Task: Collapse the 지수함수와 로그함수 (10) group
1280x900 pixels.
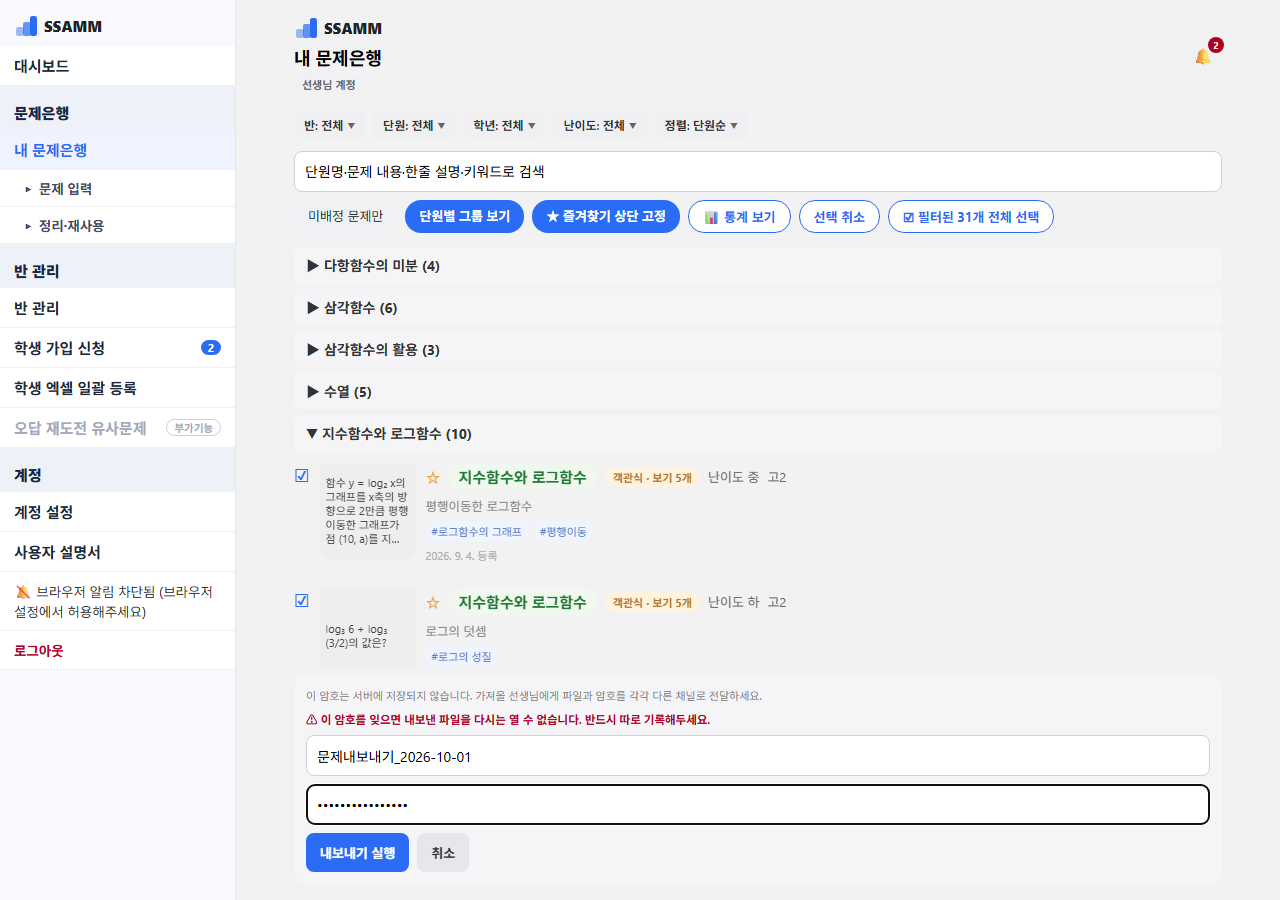Action: 758,434
